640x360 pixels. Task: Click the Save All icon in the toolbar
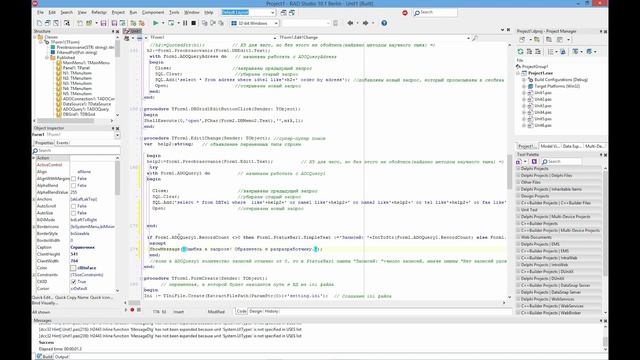point(115,23)
